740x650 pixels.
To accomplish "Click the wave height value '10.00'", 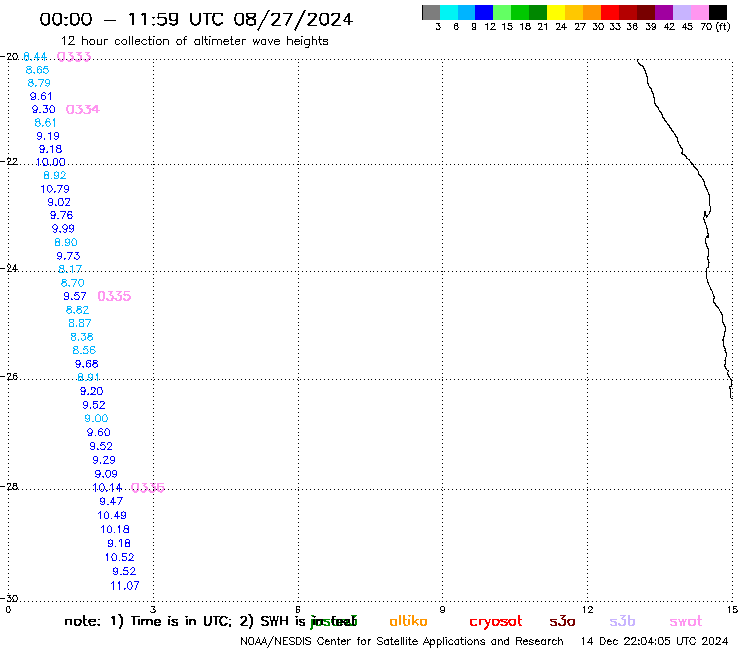I will (50, 162).
